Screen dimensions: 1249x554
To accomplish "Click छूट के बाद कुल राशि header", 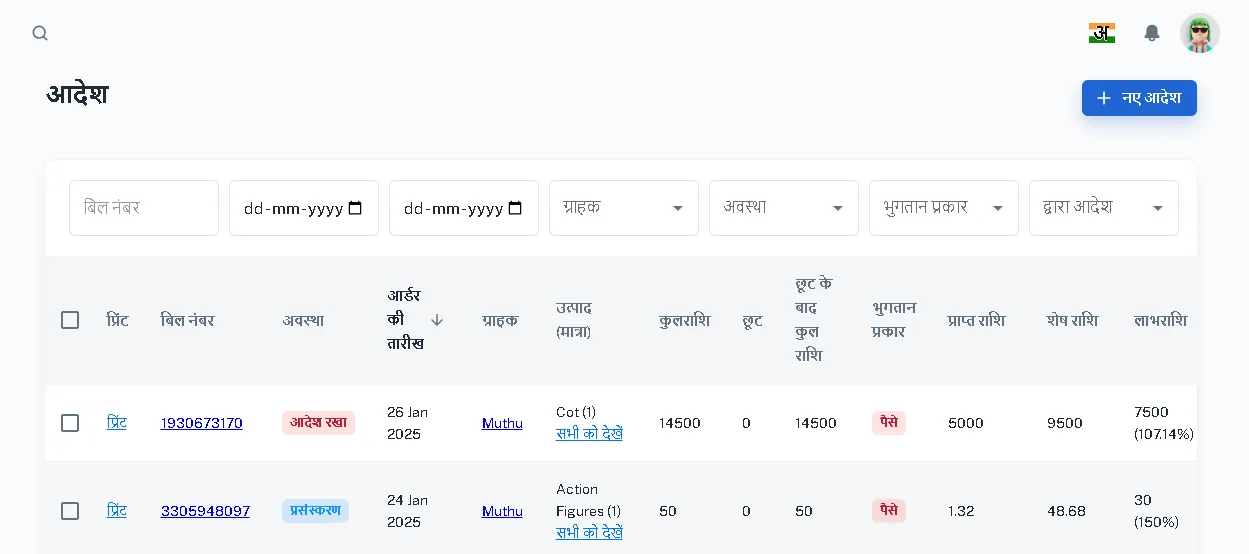I will (813, 320).
